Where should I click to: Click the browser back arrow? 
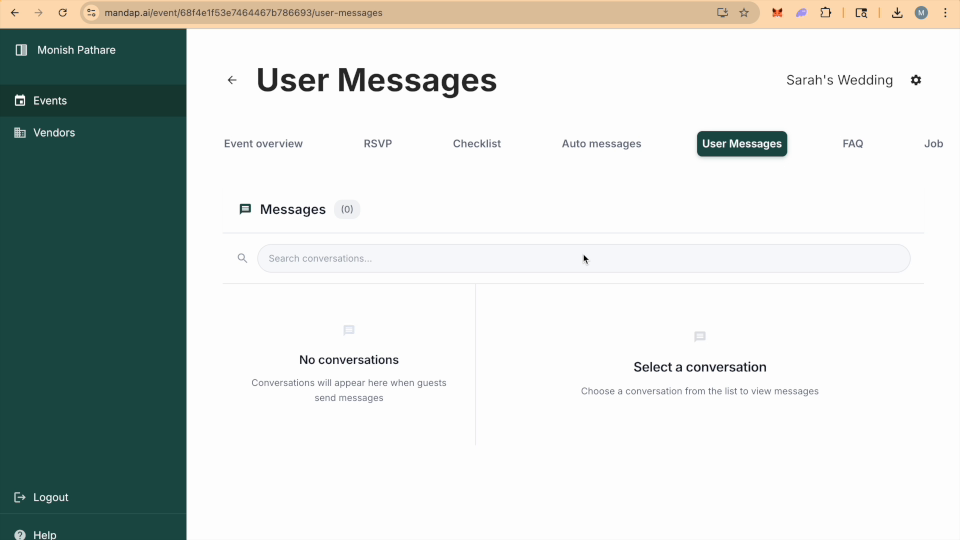tap(15, 12)
